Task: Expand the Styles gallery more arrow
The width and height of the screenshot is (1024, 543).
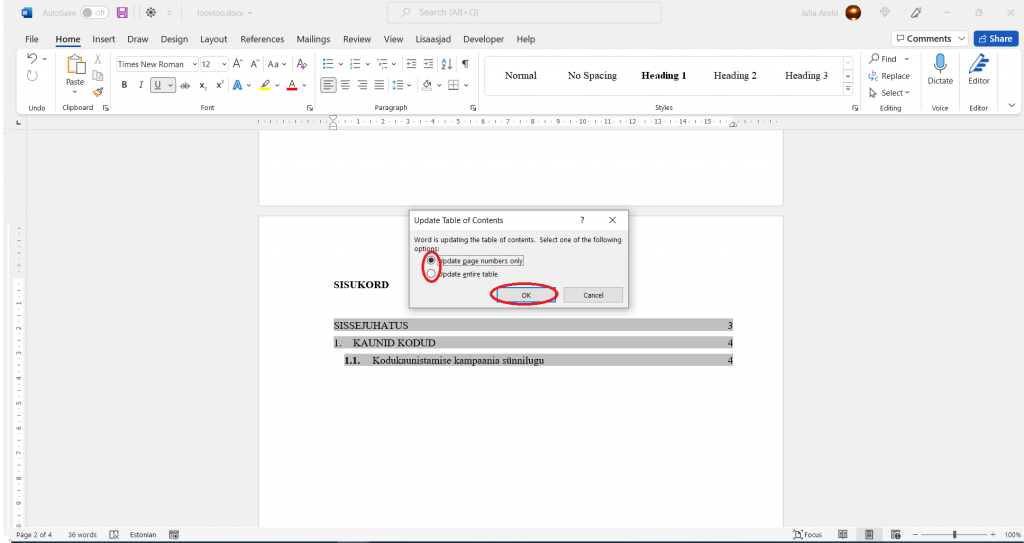Action: (x=848, y=88)
